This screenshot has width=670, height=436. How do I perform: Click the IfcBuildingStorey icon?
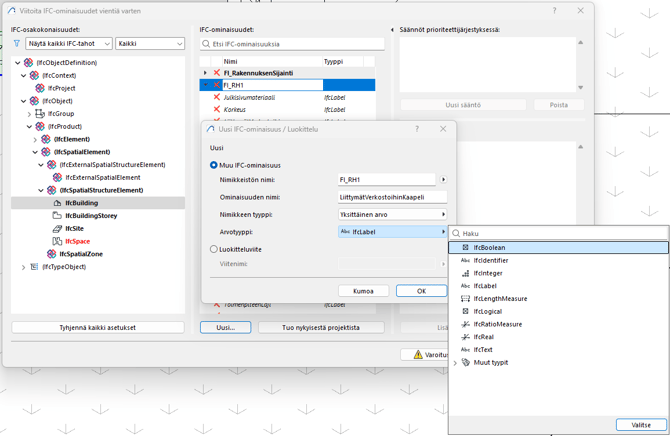(x=57, y=216)
